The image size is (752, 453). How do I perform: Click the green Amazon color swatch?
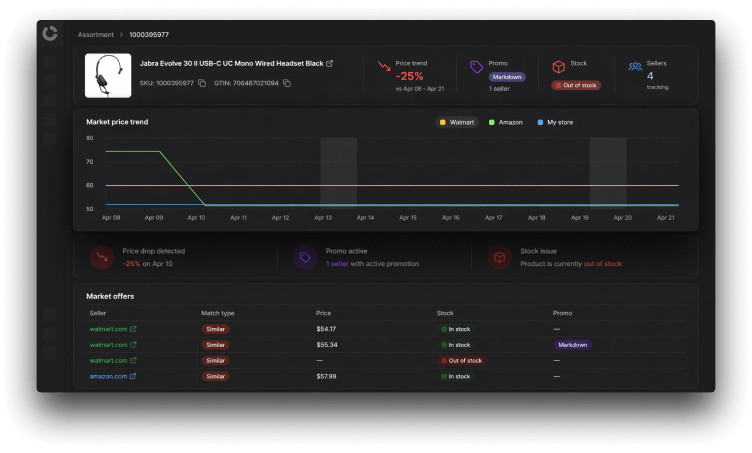tap(492, 122)
